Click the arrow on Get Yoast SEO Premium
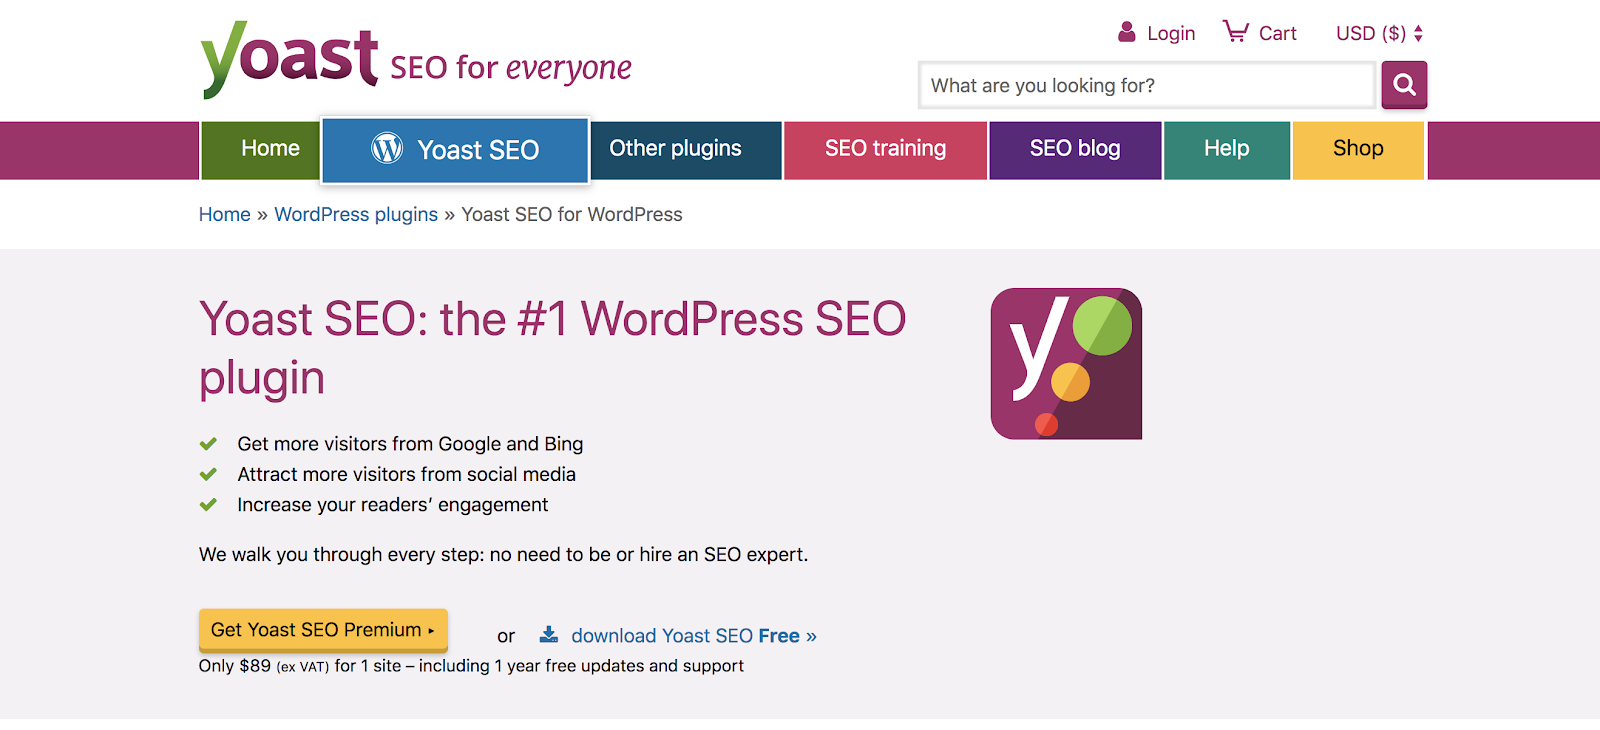This screenshot has height=730, width=1600. 433,631
